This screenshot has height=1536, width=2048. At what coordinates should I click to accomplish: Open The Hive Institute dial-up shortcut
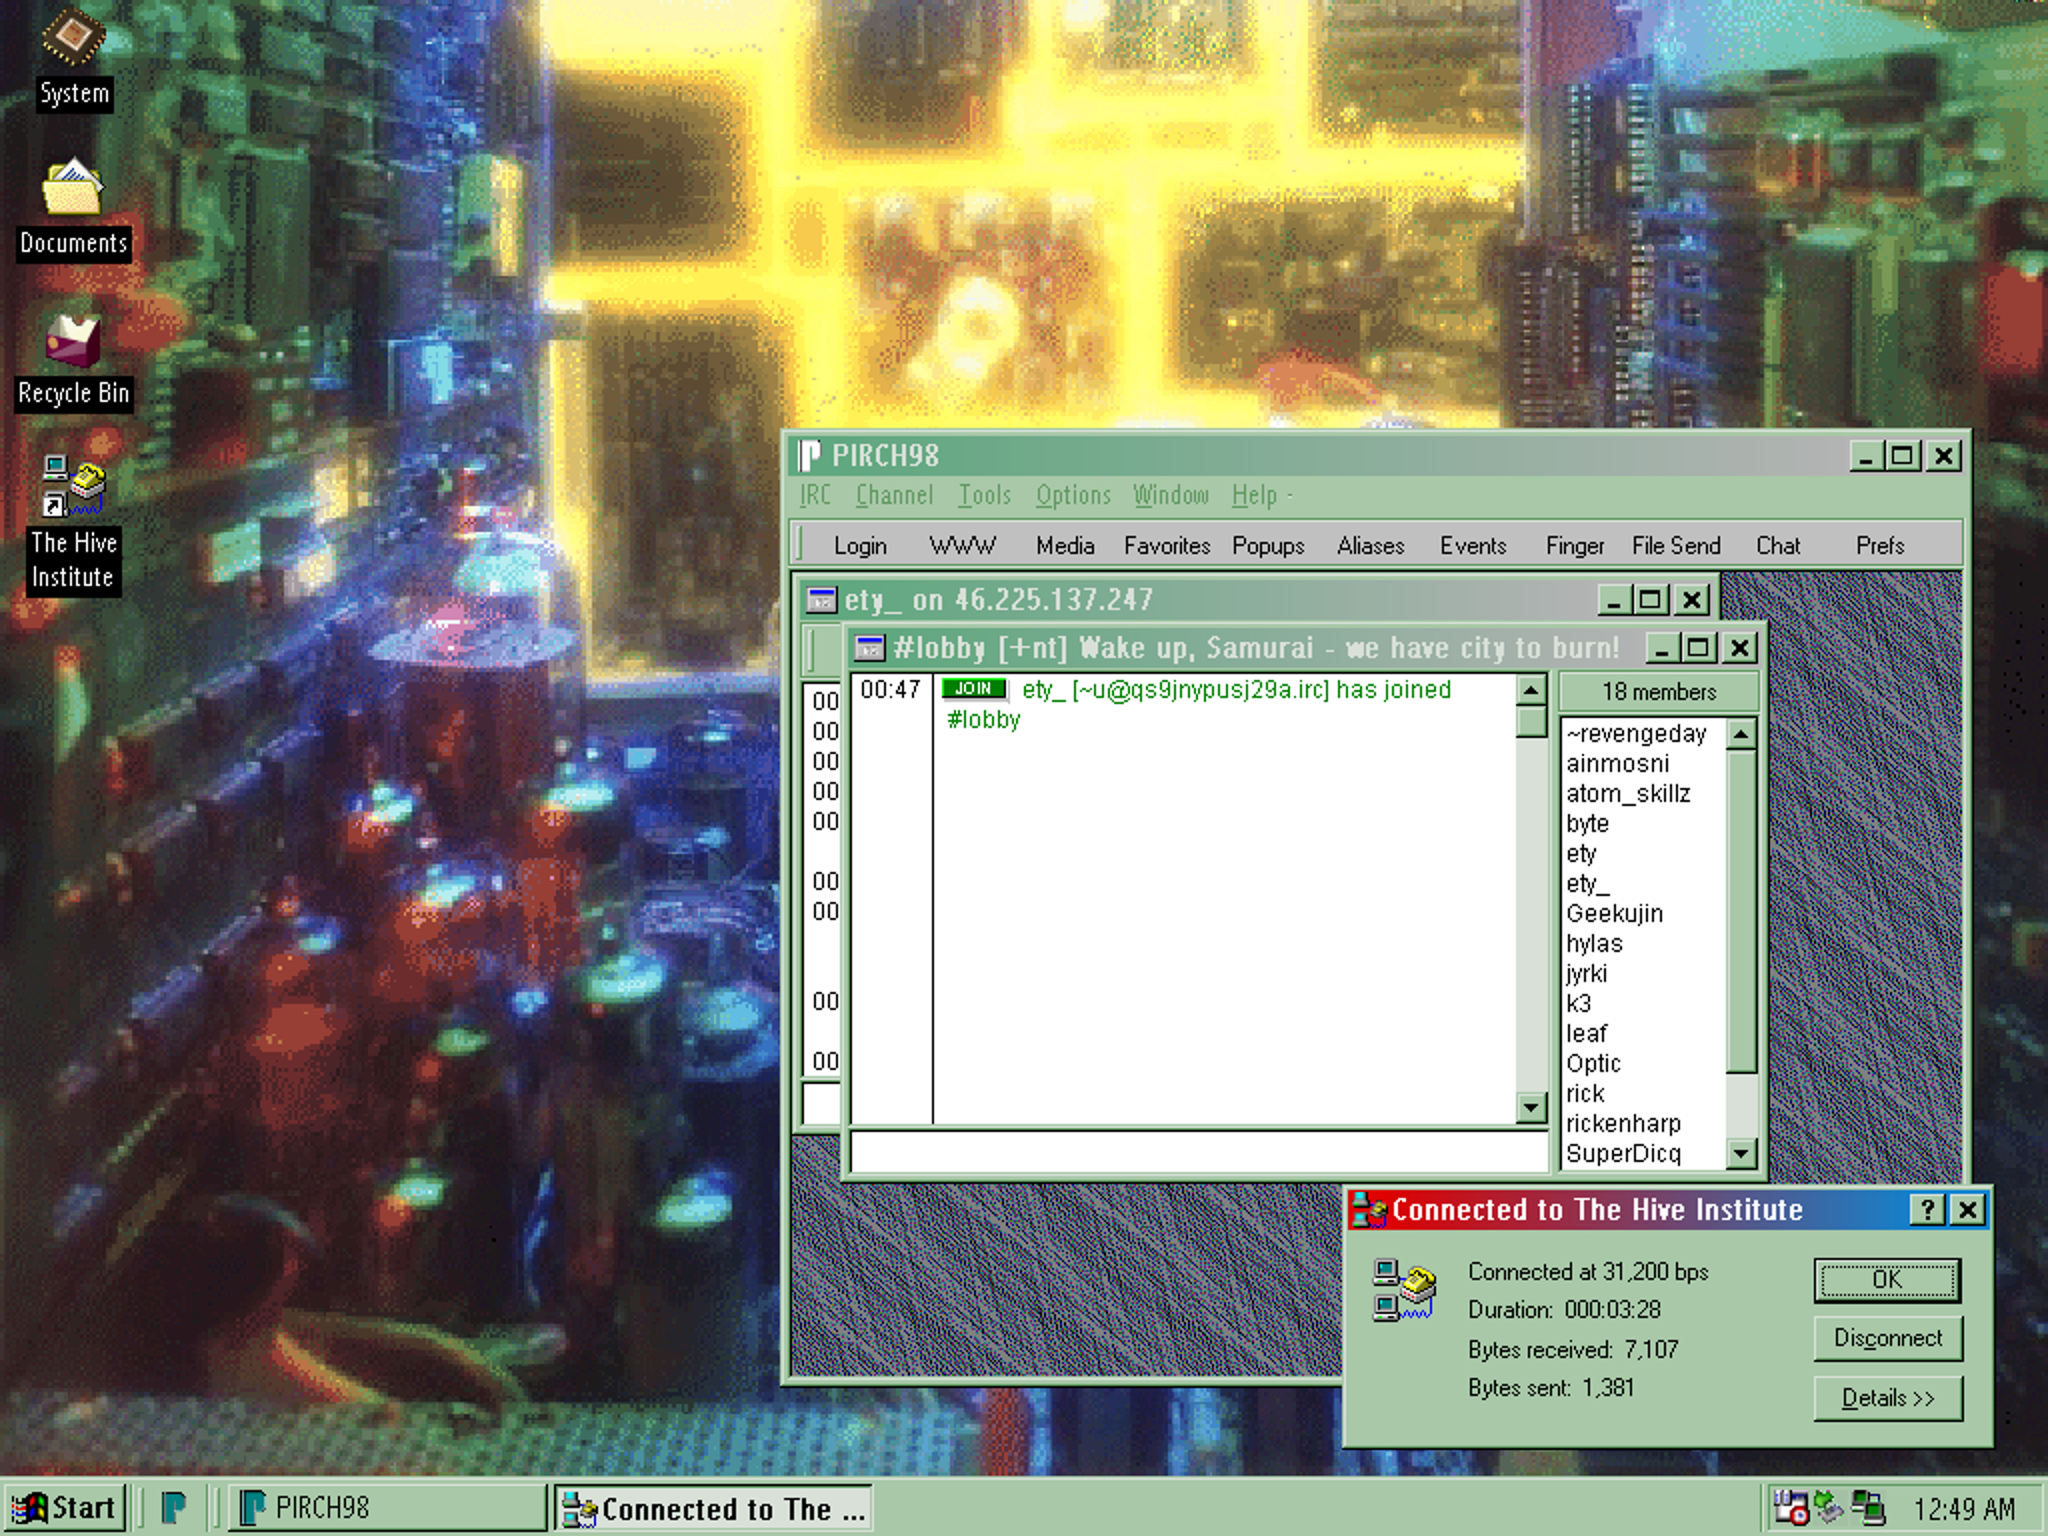coord(73,488)
